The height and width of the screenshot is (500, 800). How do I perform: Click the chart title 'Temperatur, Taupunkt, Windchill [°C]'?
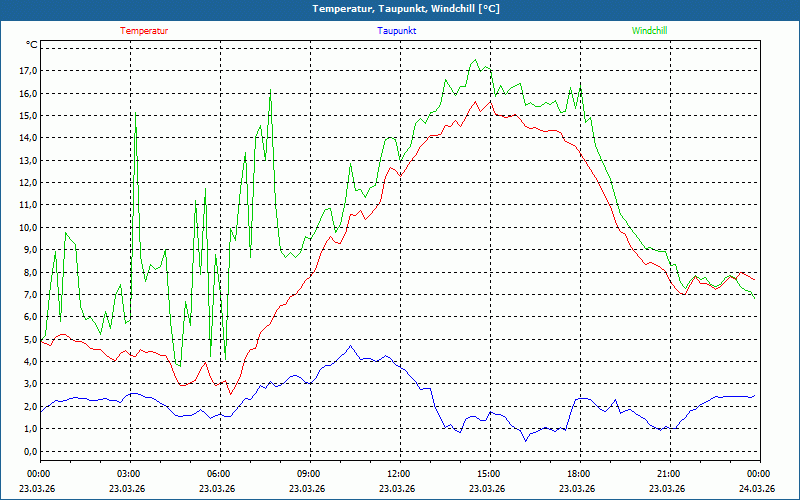click(x=399, y=9)
